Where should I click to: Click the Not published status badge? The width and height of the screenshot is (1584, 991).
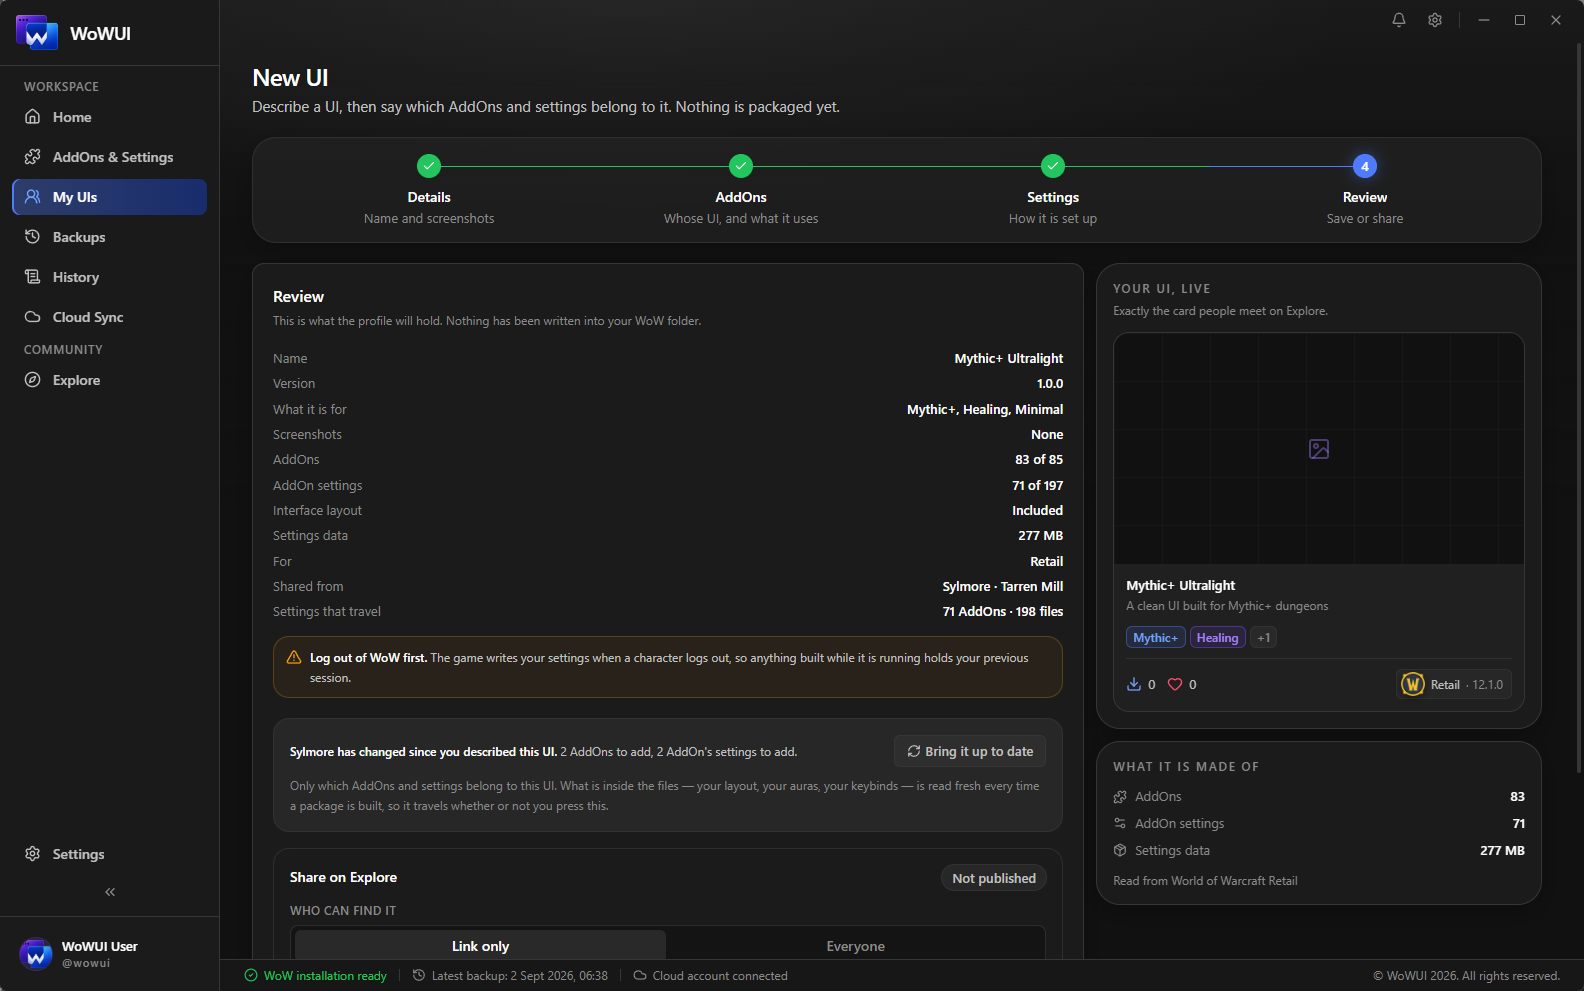[x=994, y=878]
